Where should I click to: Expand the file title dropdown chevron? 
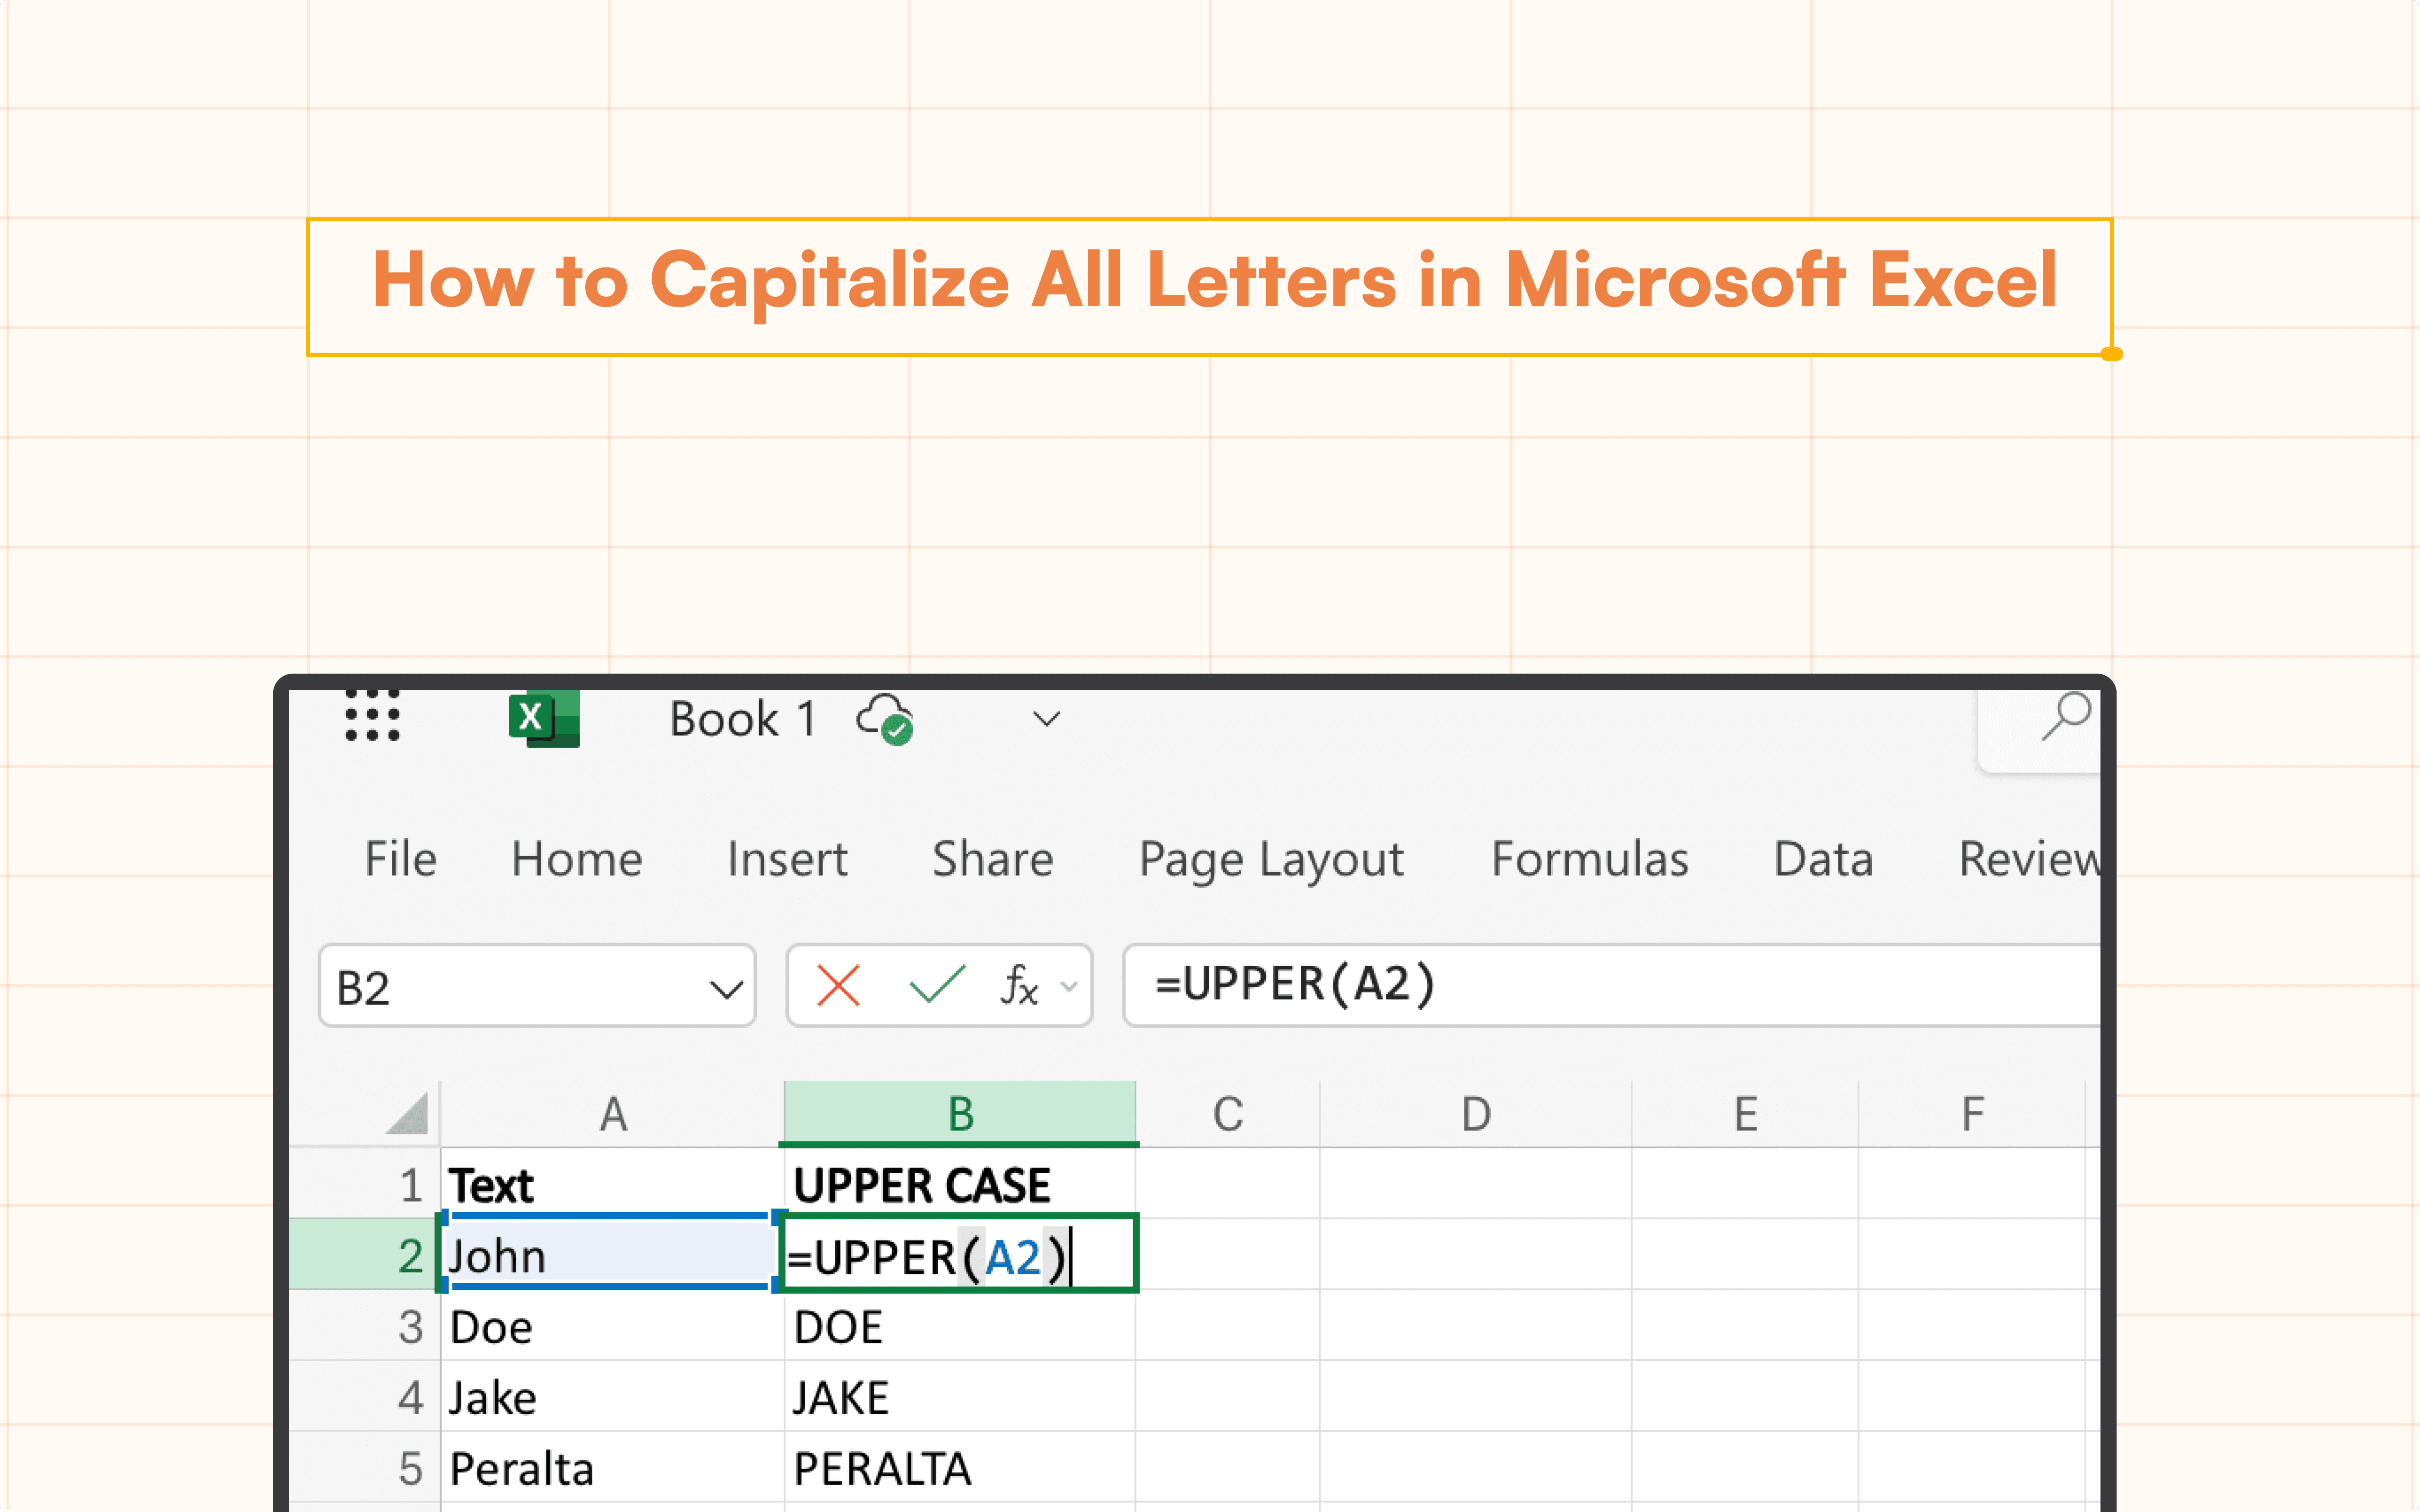click(x=1046, y=719)
